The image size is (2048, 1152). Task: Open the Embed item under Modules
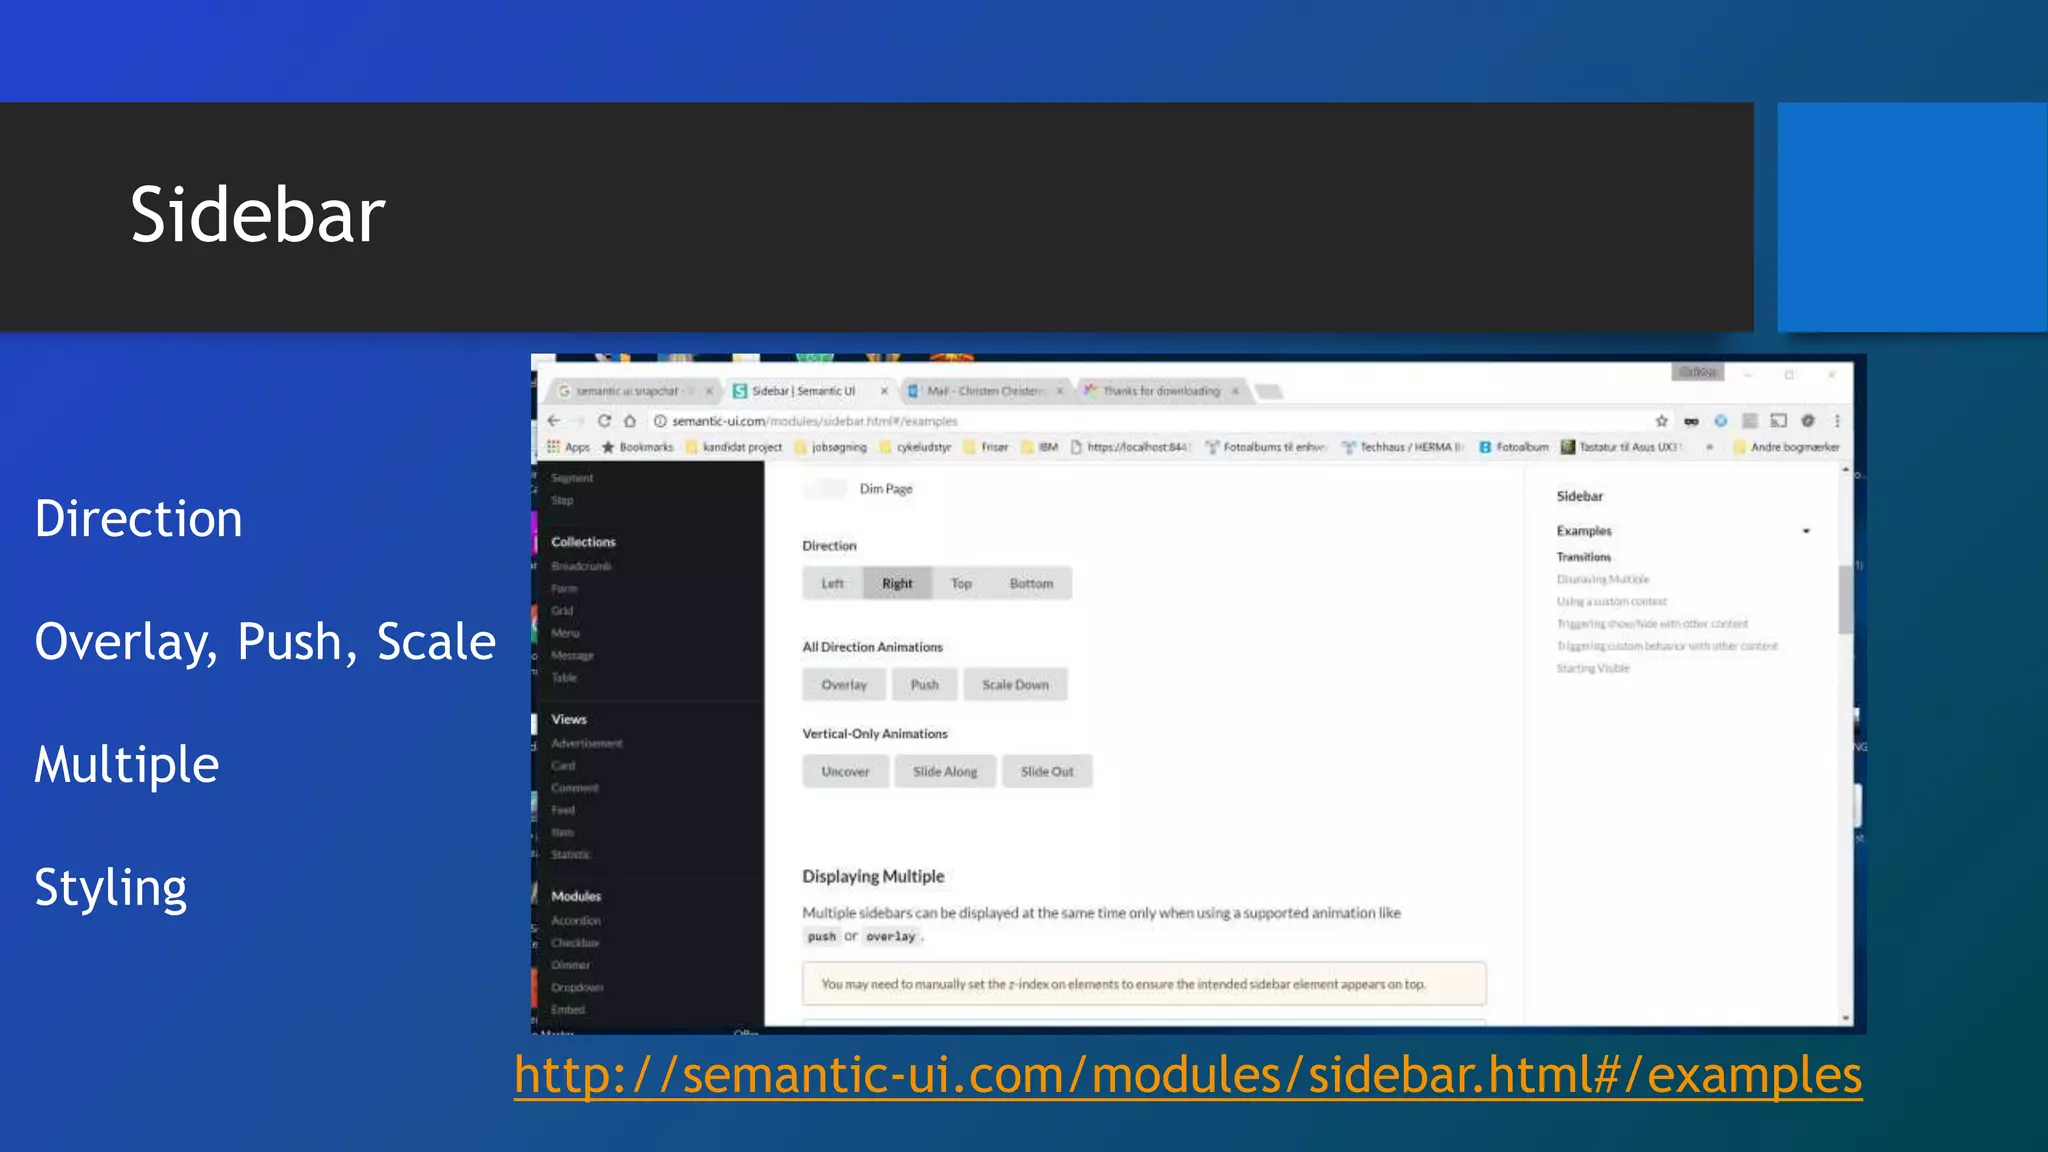tap(568, 1010)
